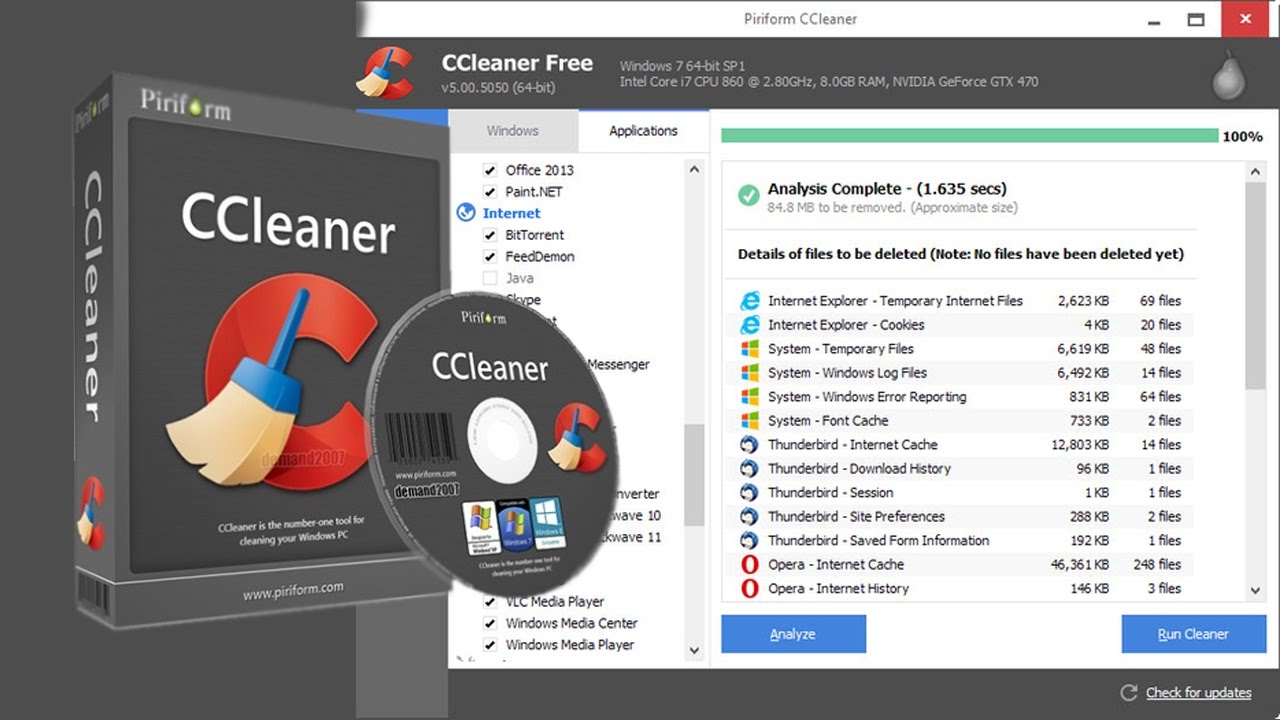Click the results list scroll up arrow
This screenshot has height=720, width=1280.
pyautogui.click(x=1256, y=173)
